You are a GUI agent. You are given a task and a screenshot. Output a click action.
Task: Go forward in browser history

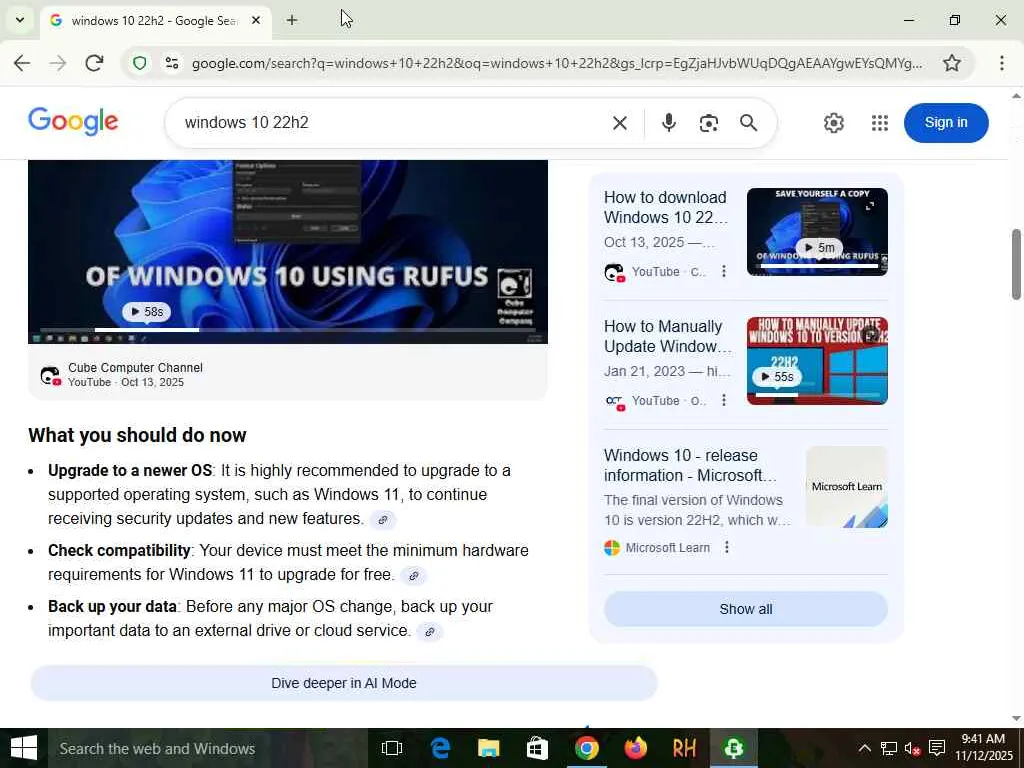click(x=58, y=63)
